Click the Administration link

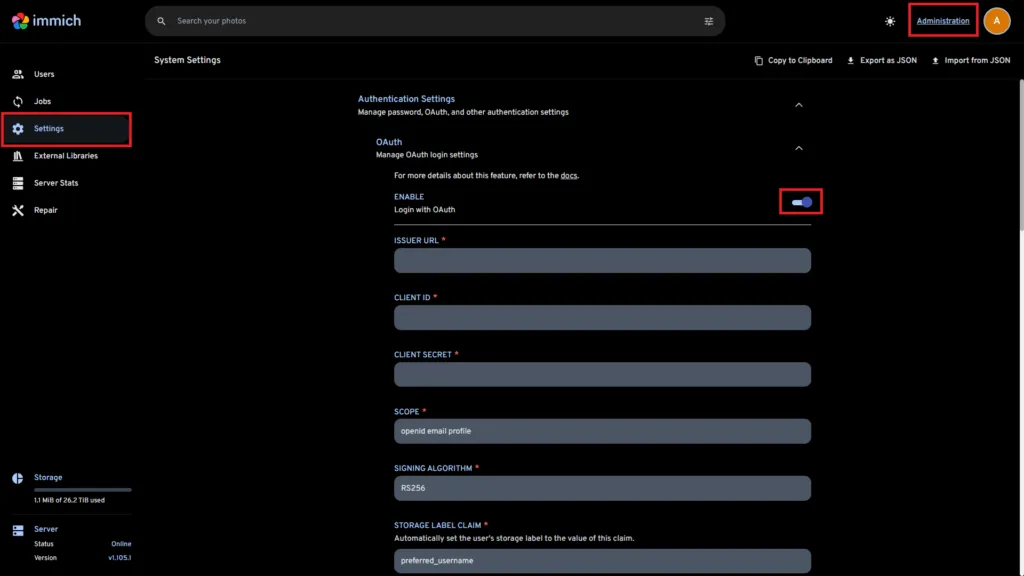tap(942, 20)
